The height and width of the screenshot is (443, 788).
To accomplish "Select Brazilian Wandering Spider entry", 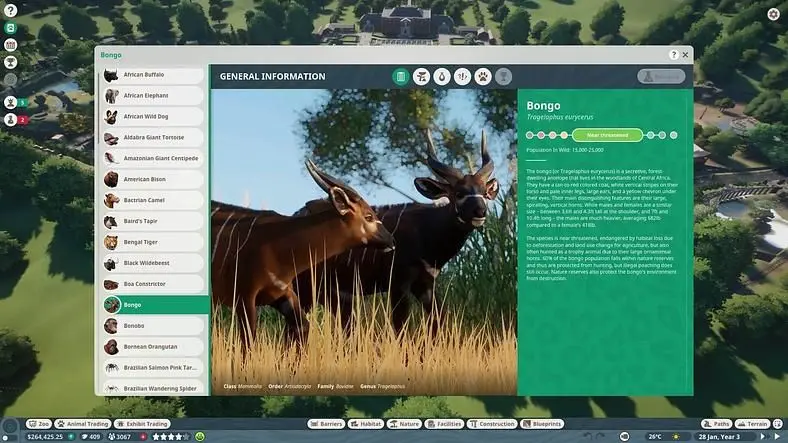I will (153, 388).
